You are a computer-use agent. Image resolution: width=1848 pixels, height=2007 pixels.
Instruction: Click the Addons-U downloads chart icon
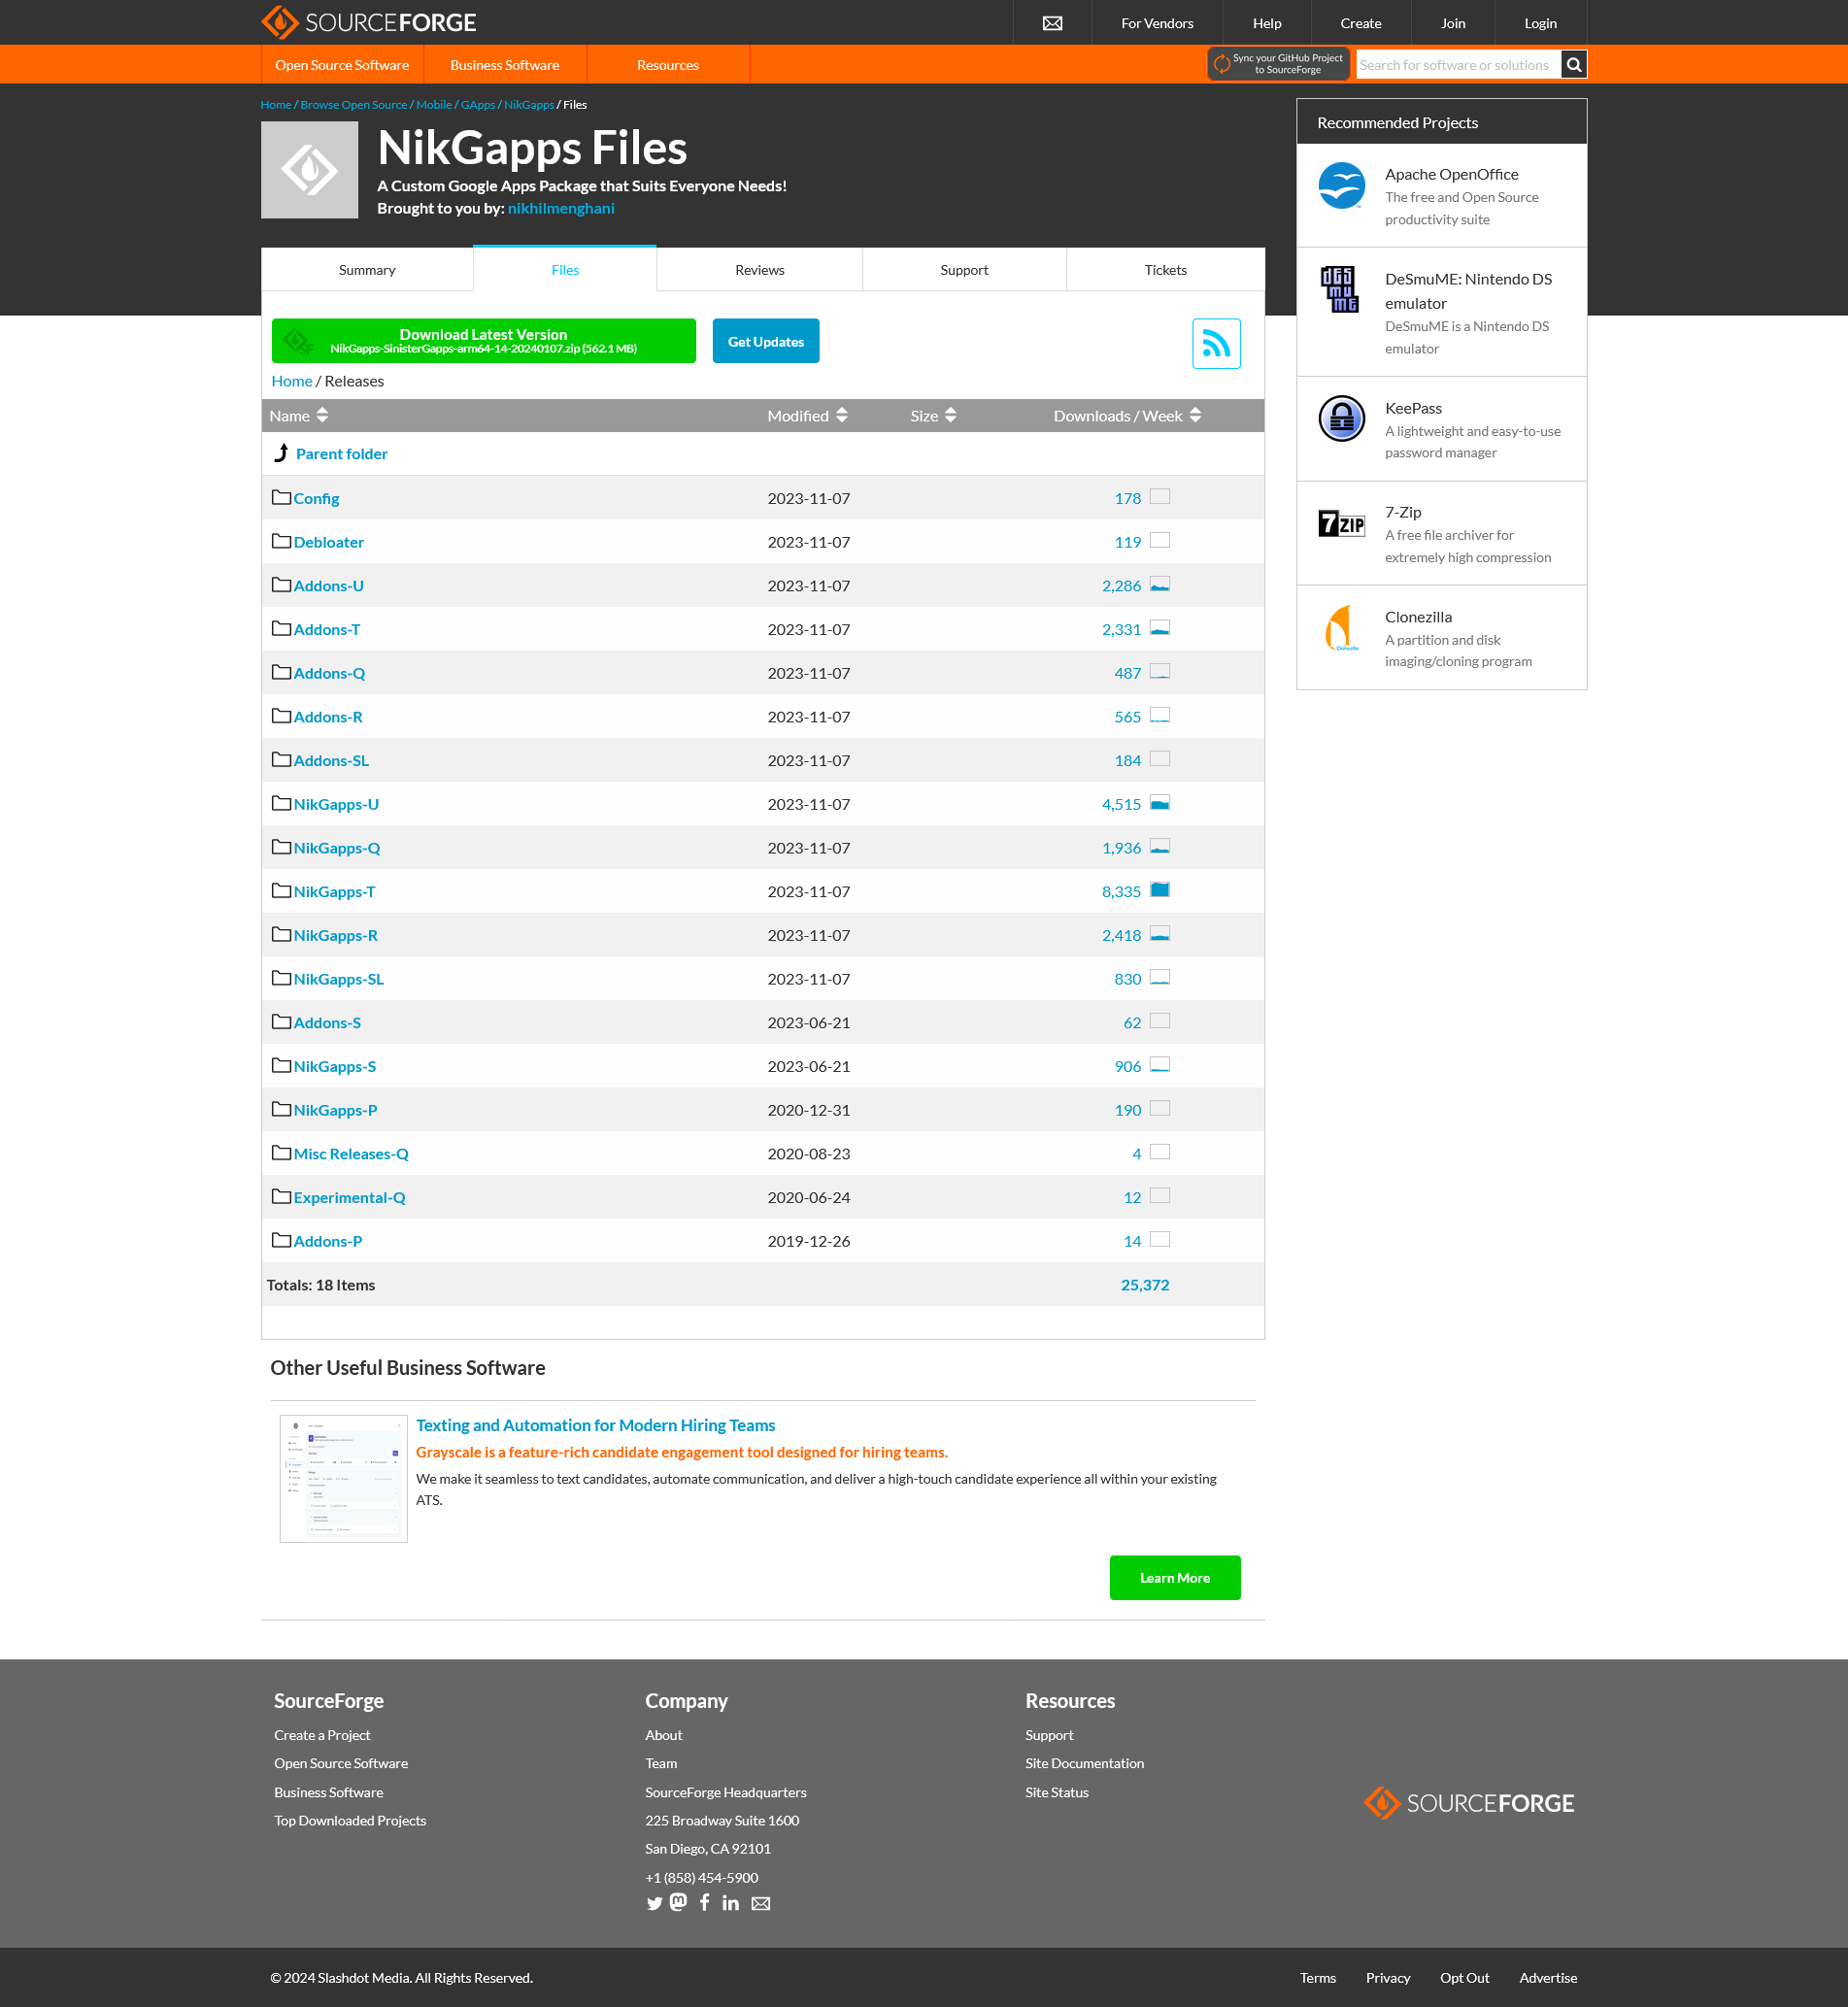(1160, 585)
